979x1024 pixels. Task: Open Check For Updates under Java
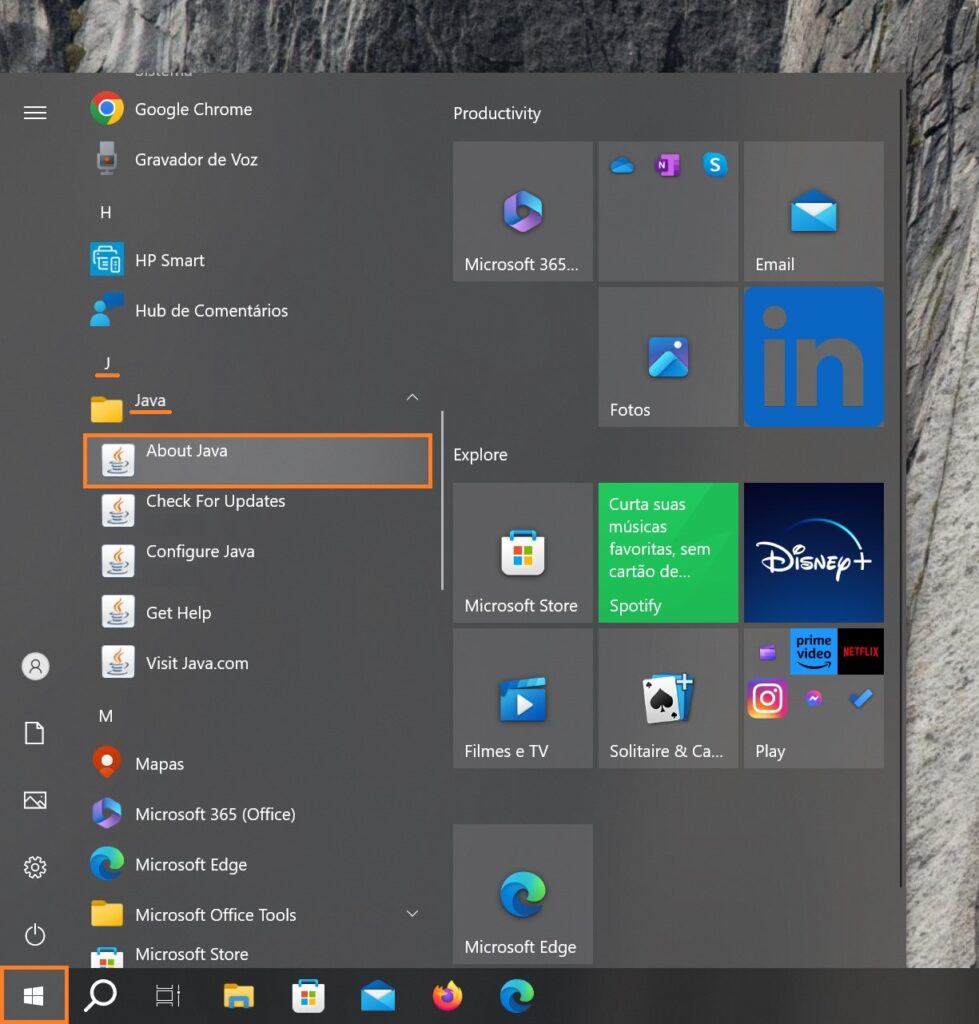point(215,502)
